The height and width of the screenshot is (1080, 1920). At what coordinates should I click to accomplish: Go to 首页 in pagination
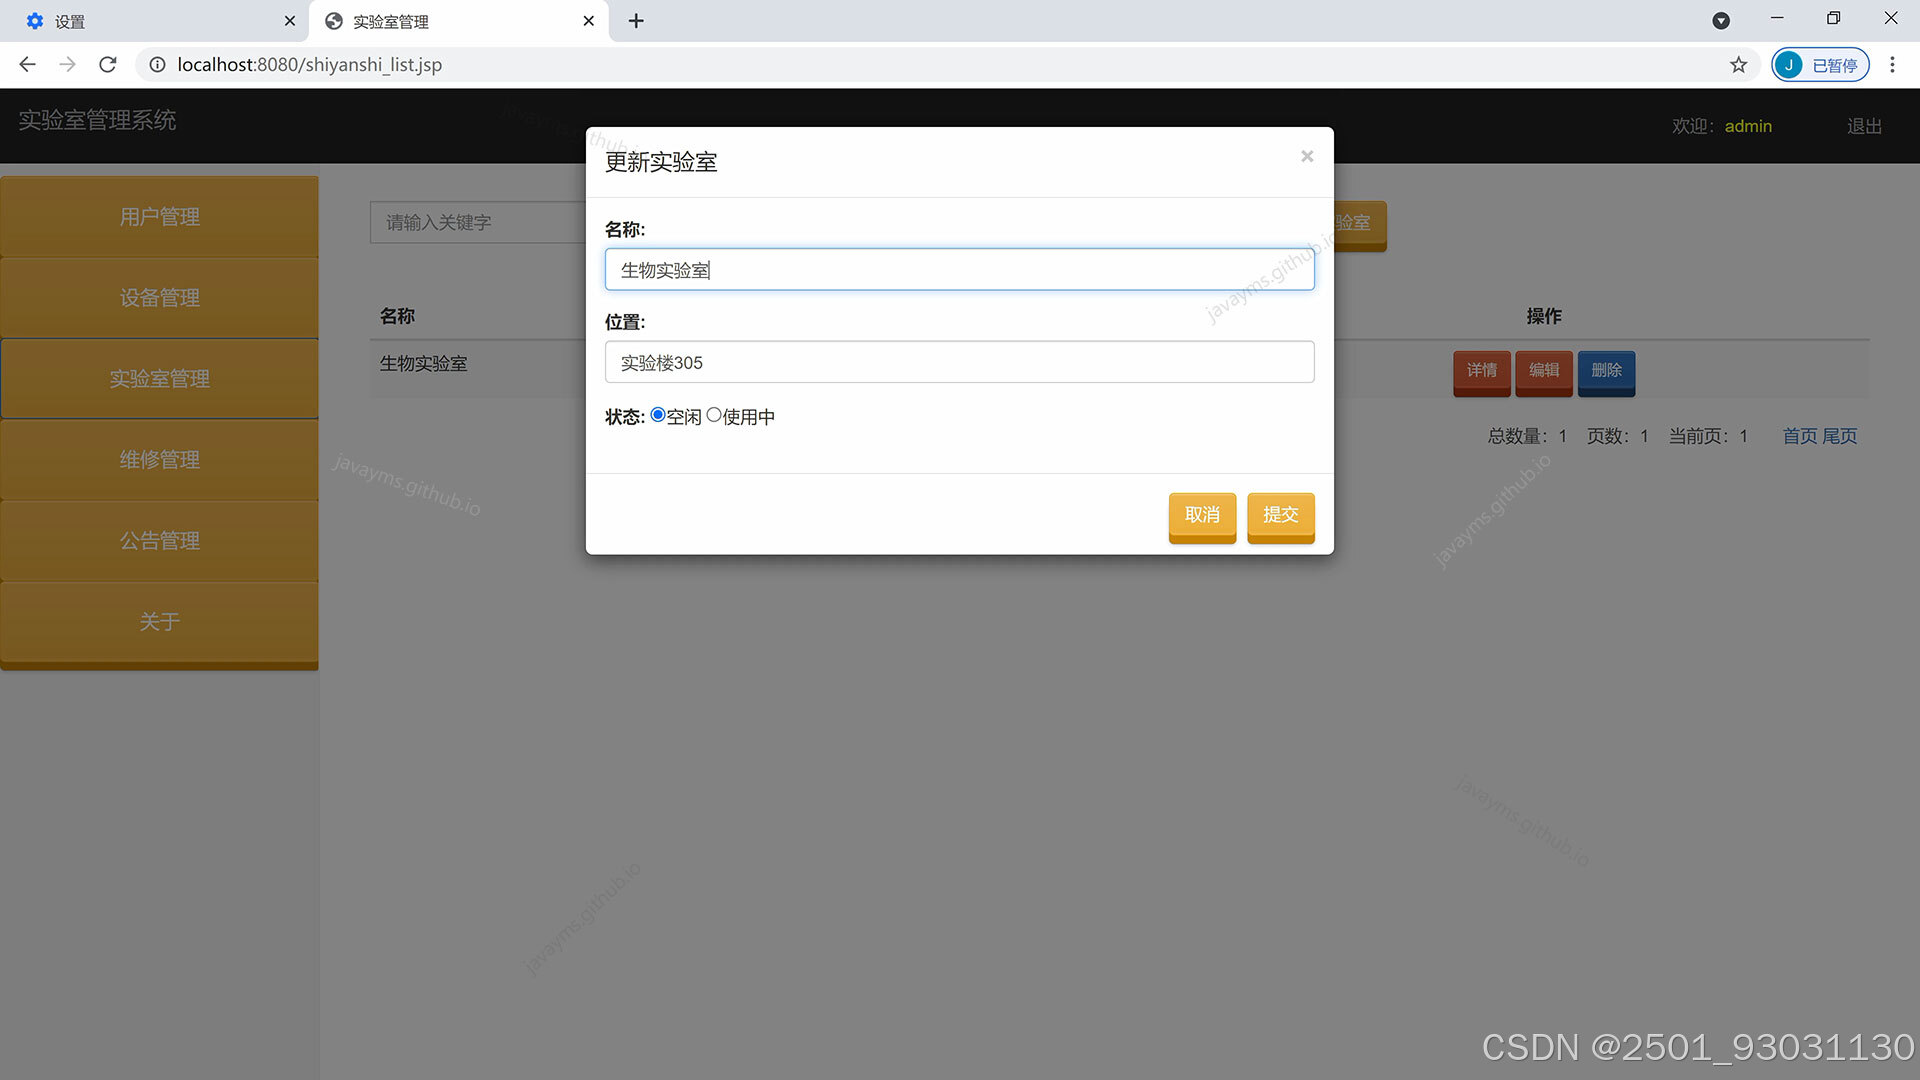coord(1800,436)
